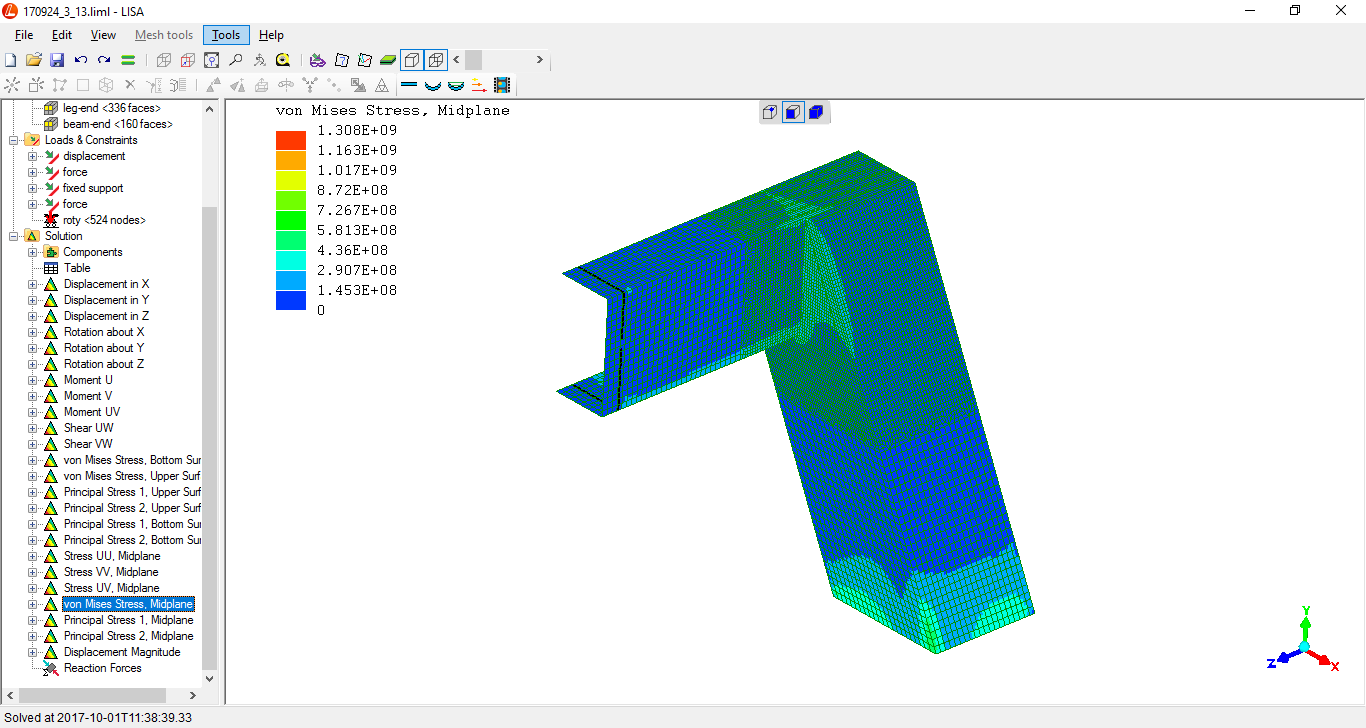Open the View menu
This screenshot has width=1366, height=728.
pos(103,35)
